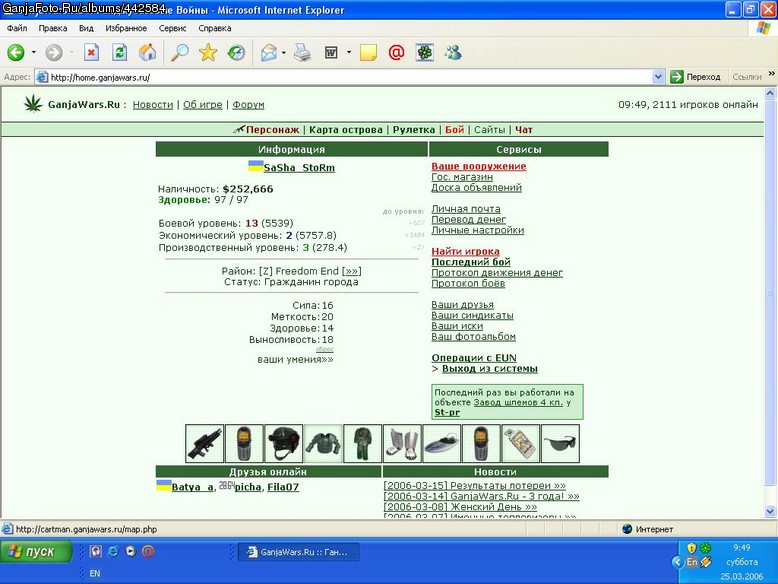The height and width of the screenshot is (584, 778).
Task: Click Internet Explorer quick launch icon
Action: pos(113,551)
